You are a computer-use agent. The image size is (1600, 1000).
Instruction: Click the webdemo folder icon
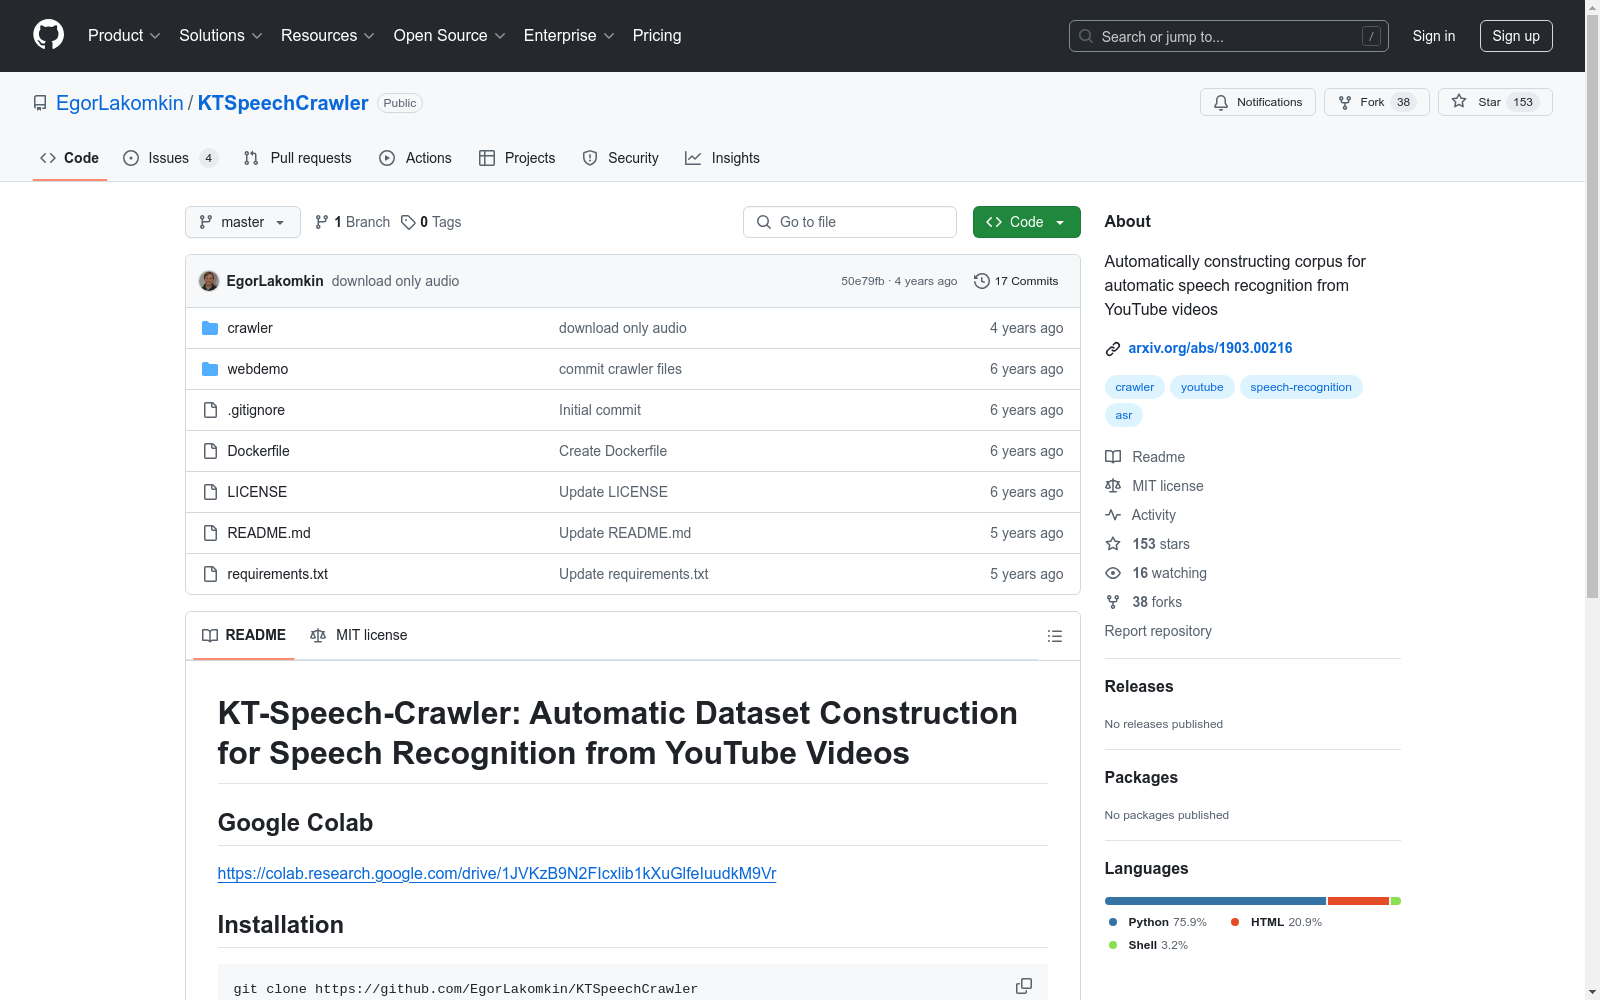pos(210,369)
